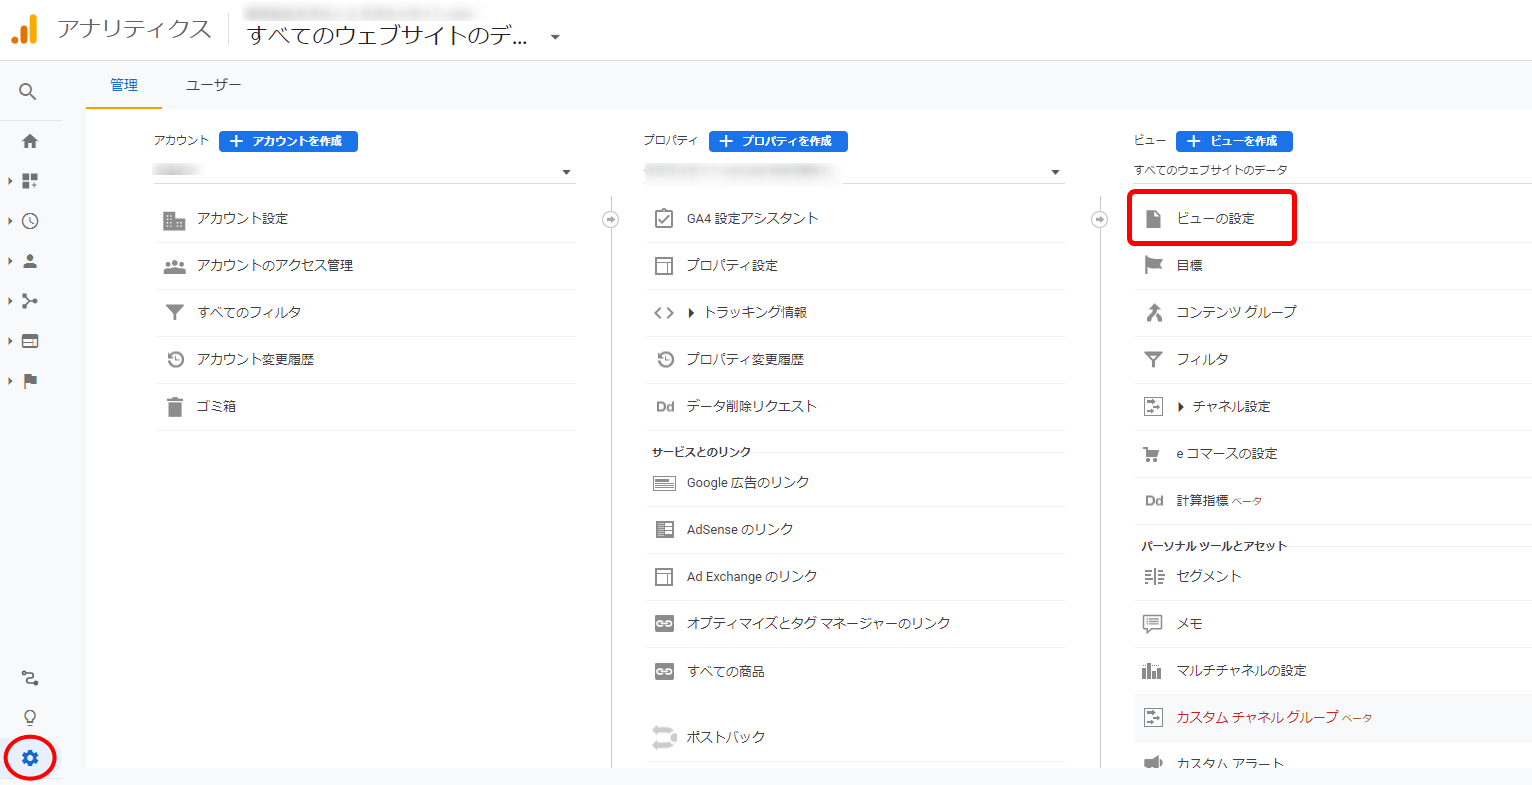Click arrow circle between property and view columns
The image size is (1532, 785).
1099,219
